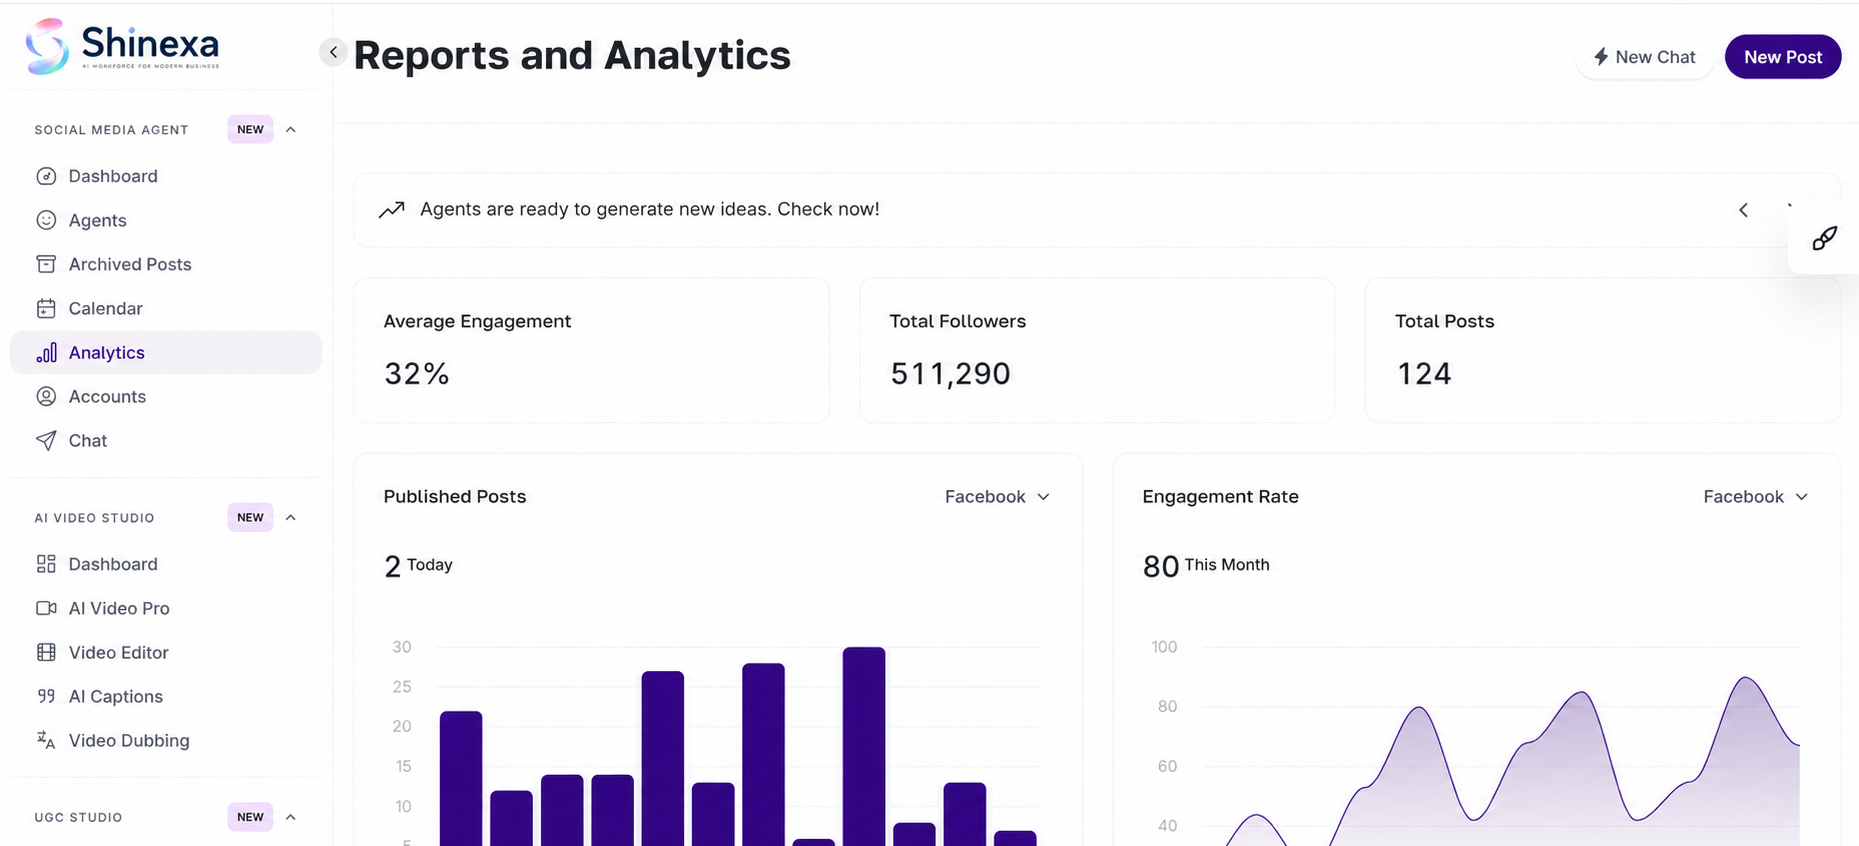Image resolution: width=1859 pixels, height=846 pixels.
Task: Click the AI Video Pro camera icon
Action: coord(46,608)
